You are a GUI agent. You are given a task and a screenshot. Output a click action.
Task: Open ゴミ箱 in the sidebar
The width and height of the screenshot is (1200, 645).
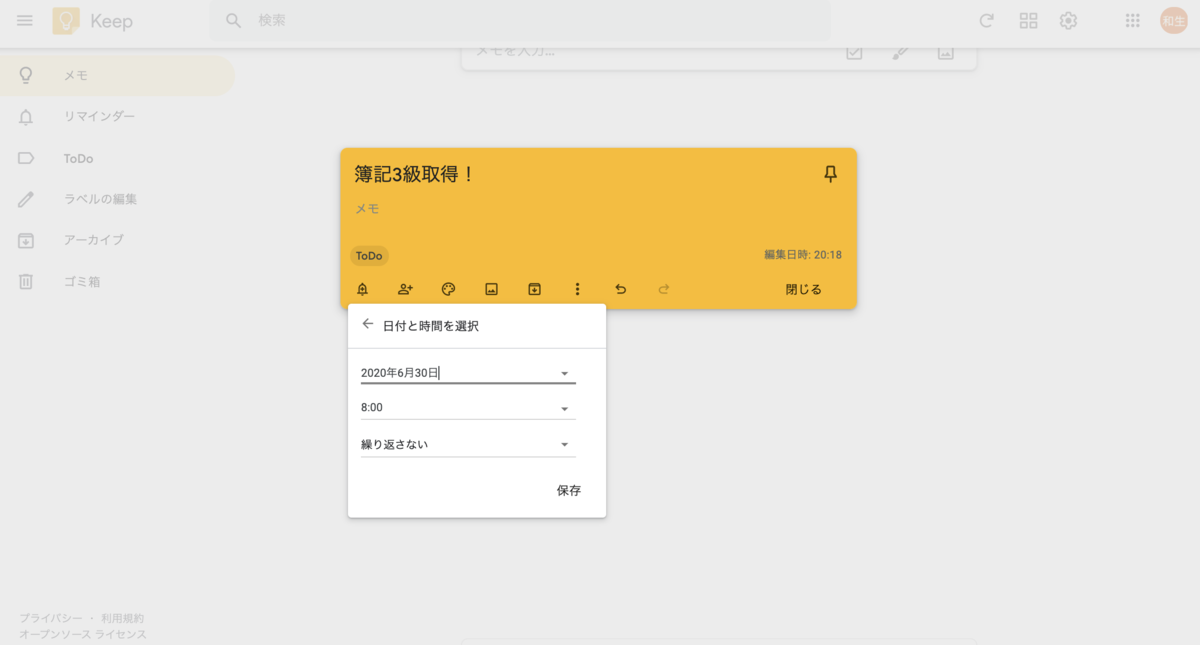(x=117, y=282)
